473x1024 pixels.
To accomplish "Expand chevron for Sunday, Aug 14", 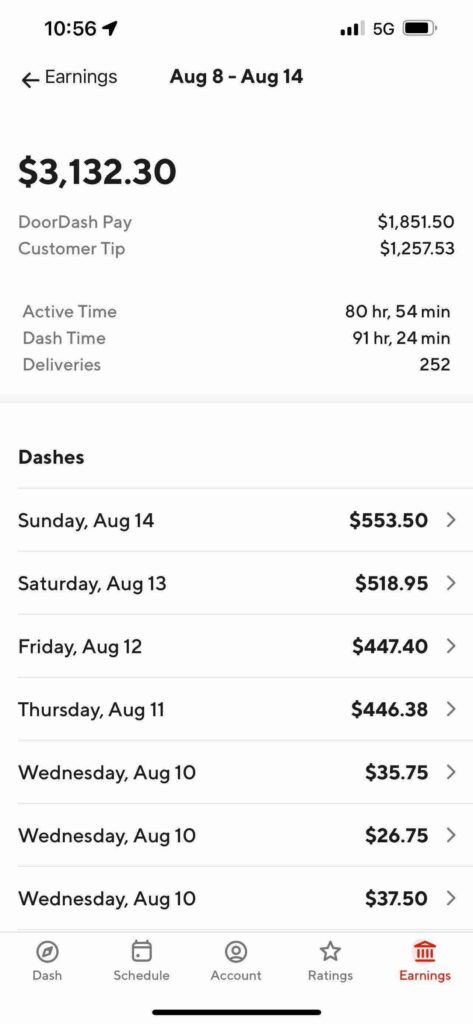I will point(450,520).
